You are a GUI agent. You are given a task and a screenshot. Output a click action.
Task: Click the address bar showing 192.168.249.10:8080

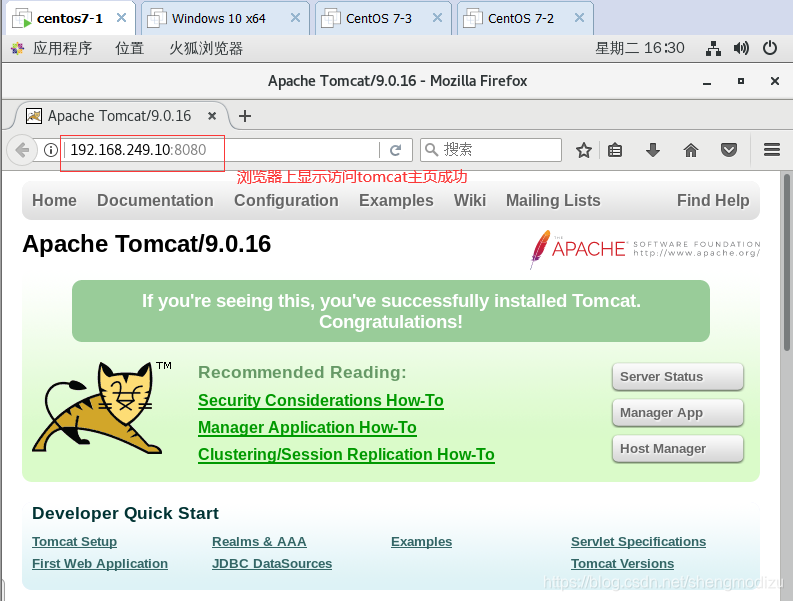(x=223, y=150)
